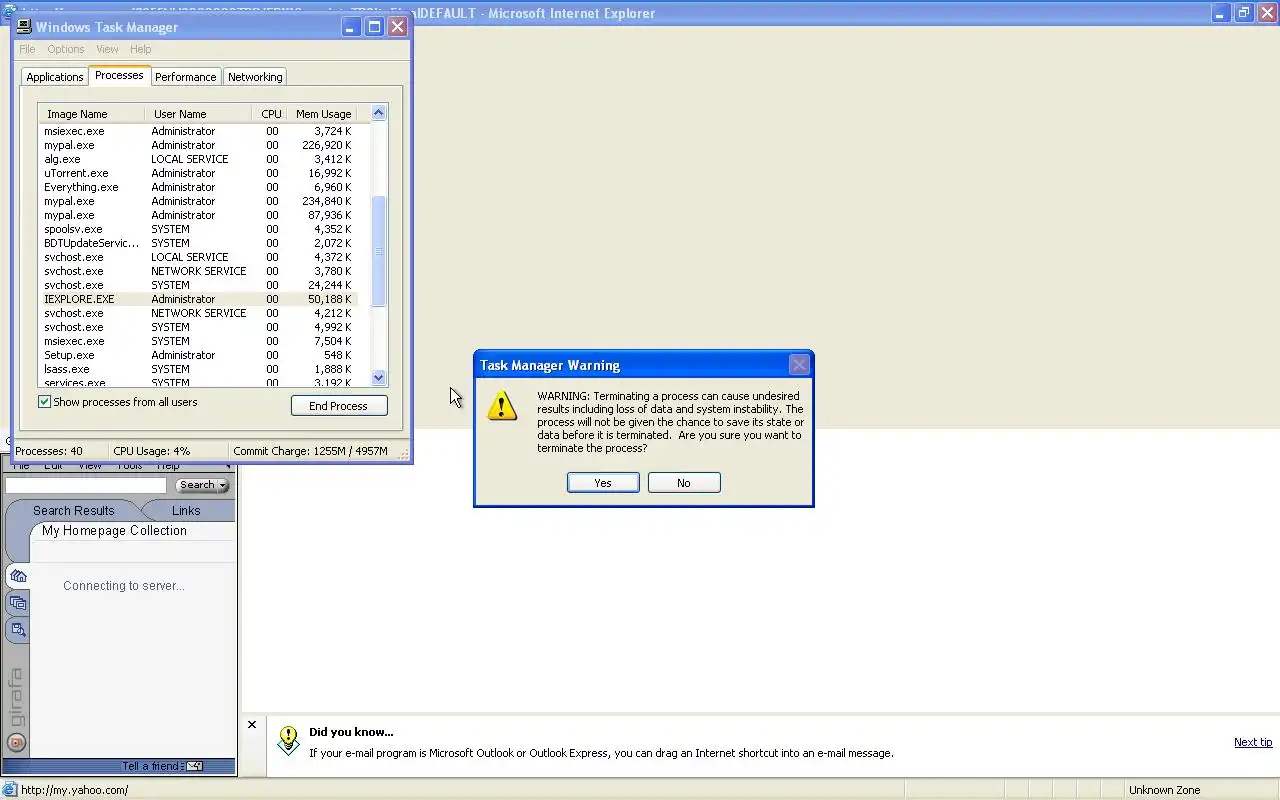
Task: Click the Processes: 40 status entry
Action: coord(49,451)
